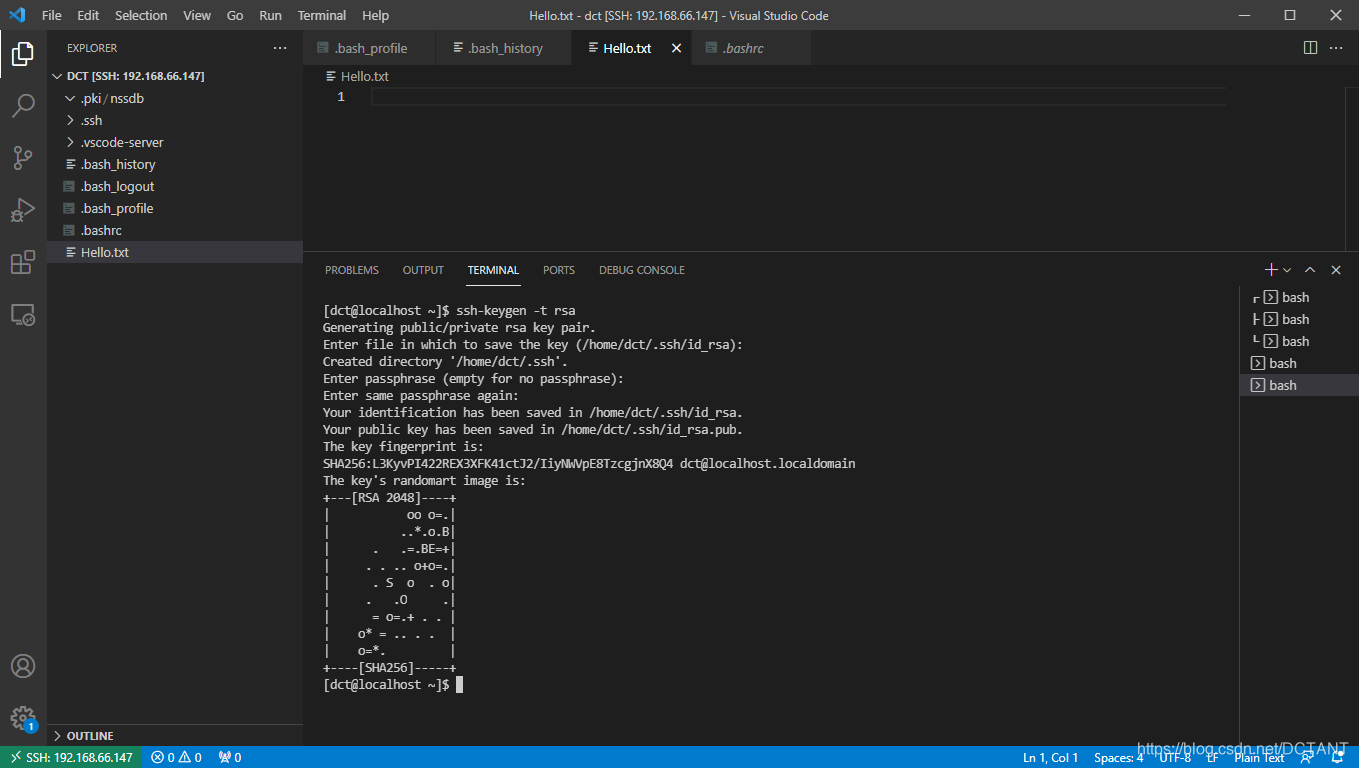Switch to the Output panel tab
1359x768 pixels.
[x=423, y=270]
